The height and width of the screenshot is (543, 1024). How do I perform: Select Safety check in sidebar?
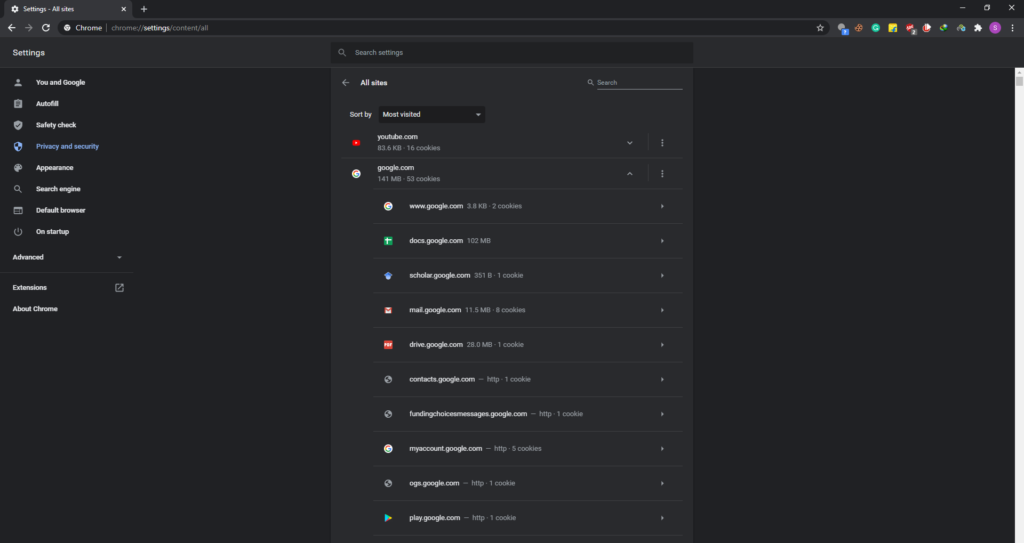coord(56,125)
